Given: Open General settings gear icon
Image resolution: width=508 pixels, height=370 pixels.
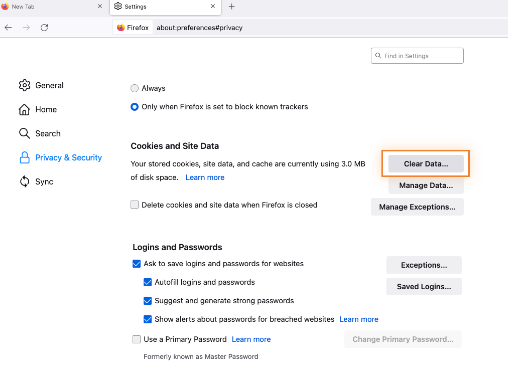Looking at the screenshot, I should (x=24, y=85).
